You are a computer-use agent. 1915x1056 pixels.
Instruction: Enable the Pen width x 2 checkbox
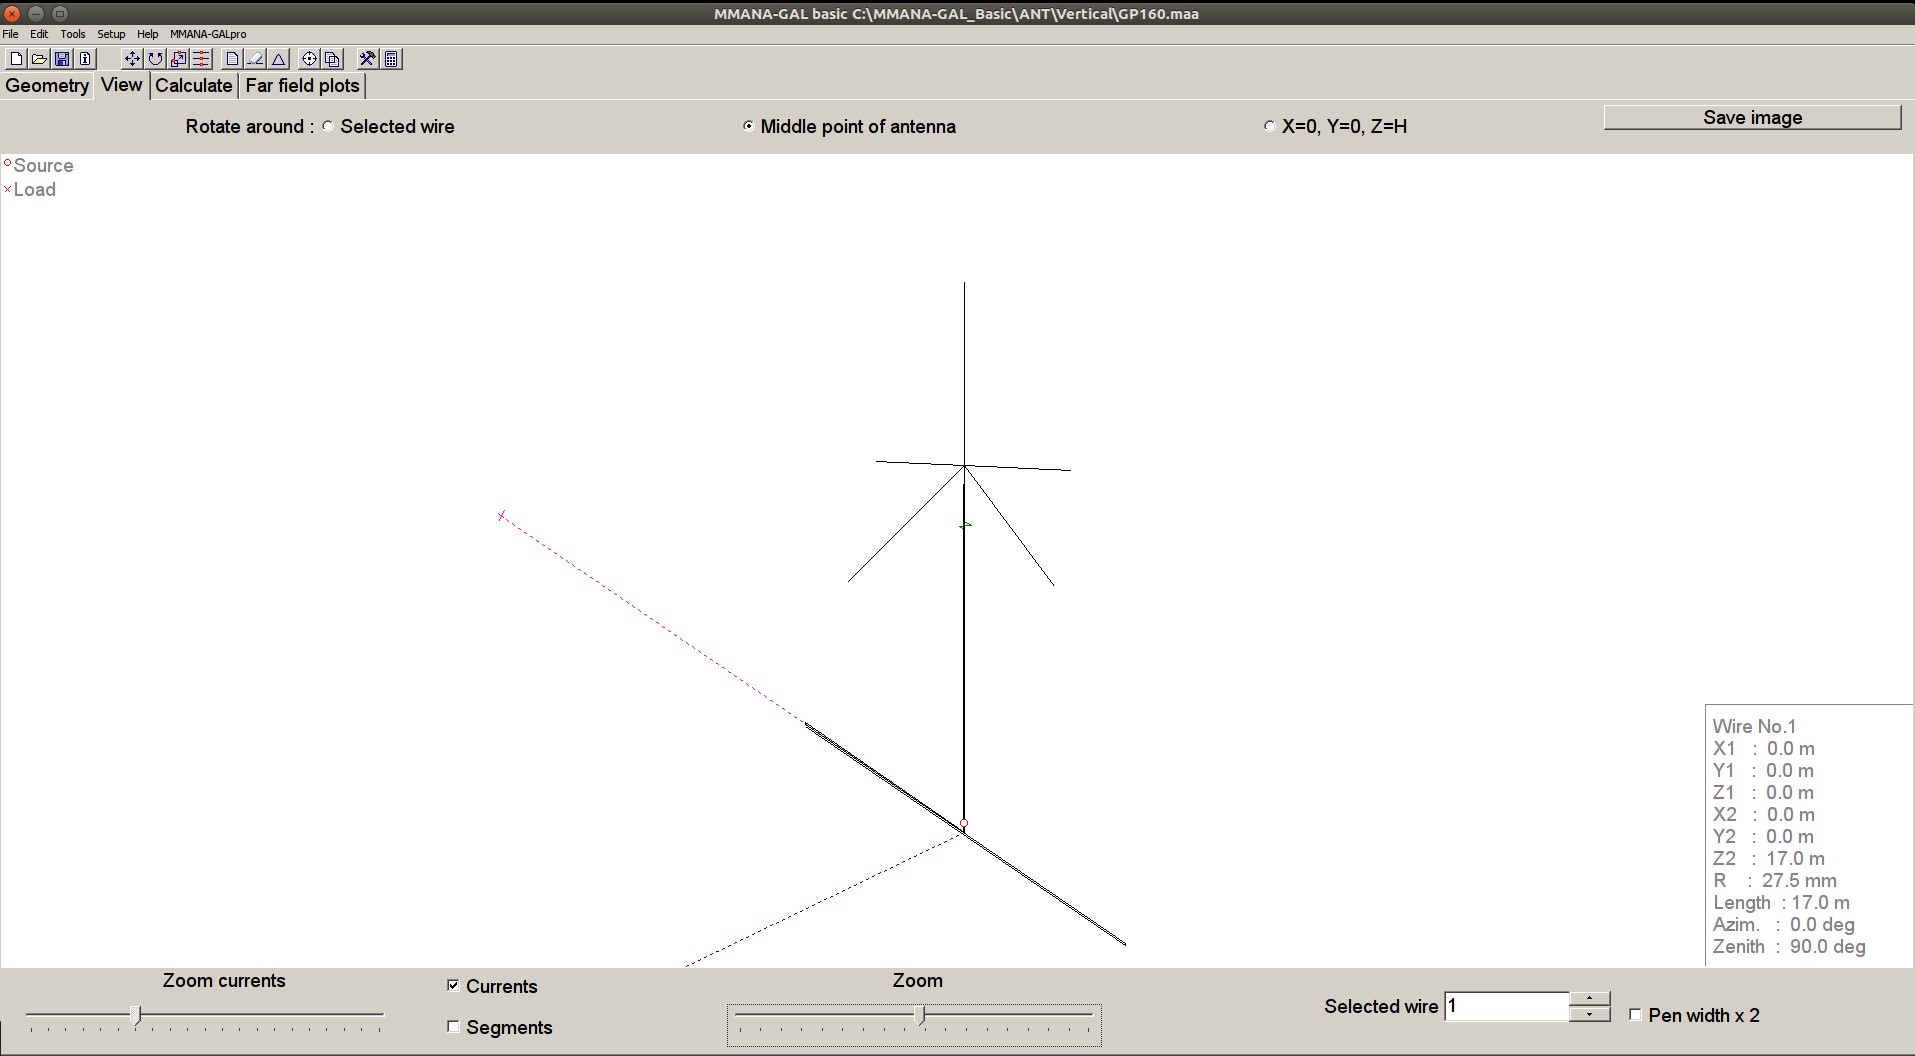pyautogui.click(x=1636, y=1015)
